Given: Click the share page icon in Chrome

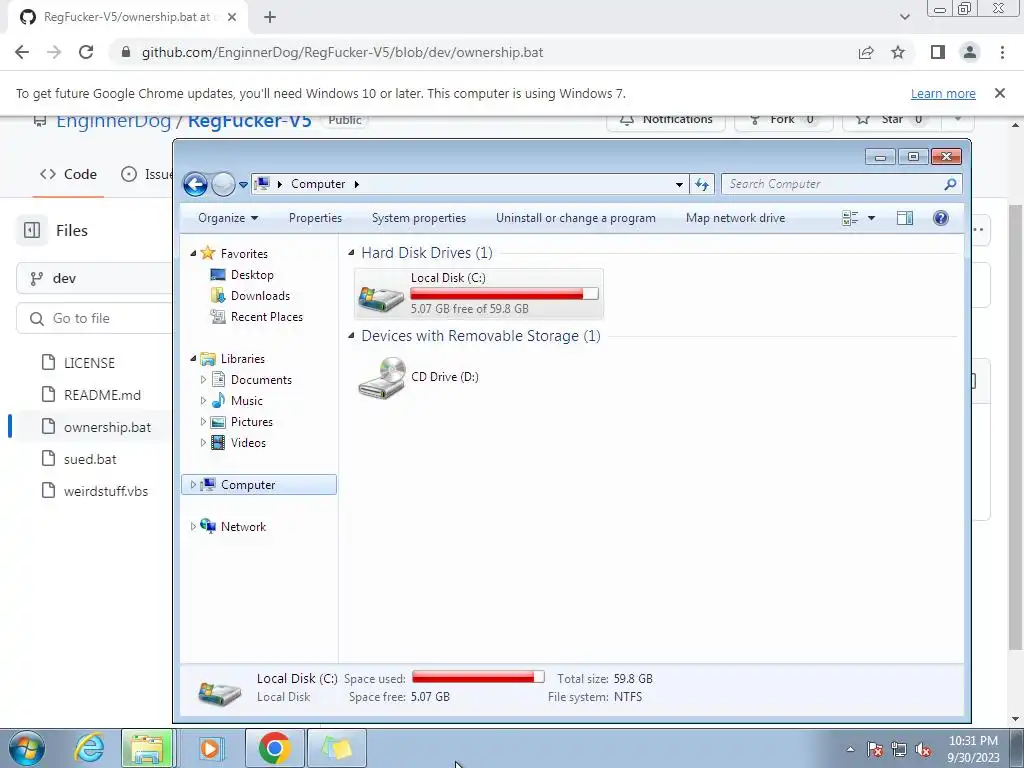Looking at the screenshot, I should [866, 52].
